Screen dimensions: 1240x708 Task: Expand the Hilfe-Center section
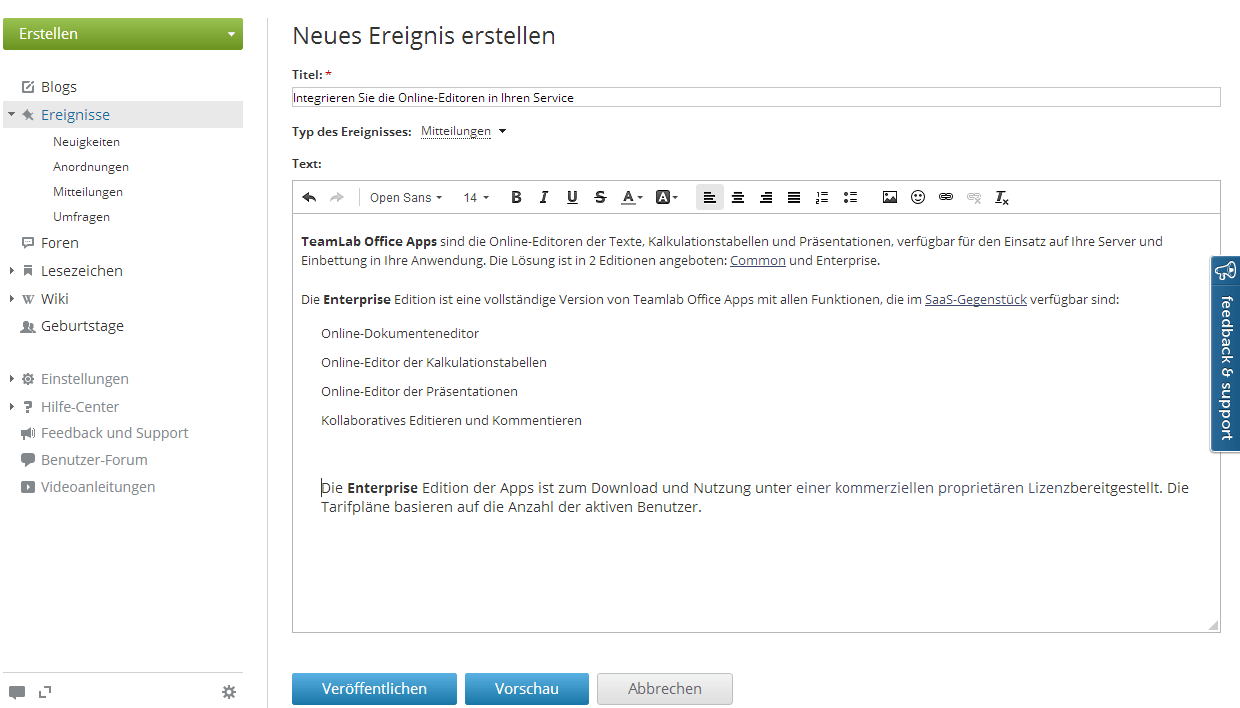12,407
